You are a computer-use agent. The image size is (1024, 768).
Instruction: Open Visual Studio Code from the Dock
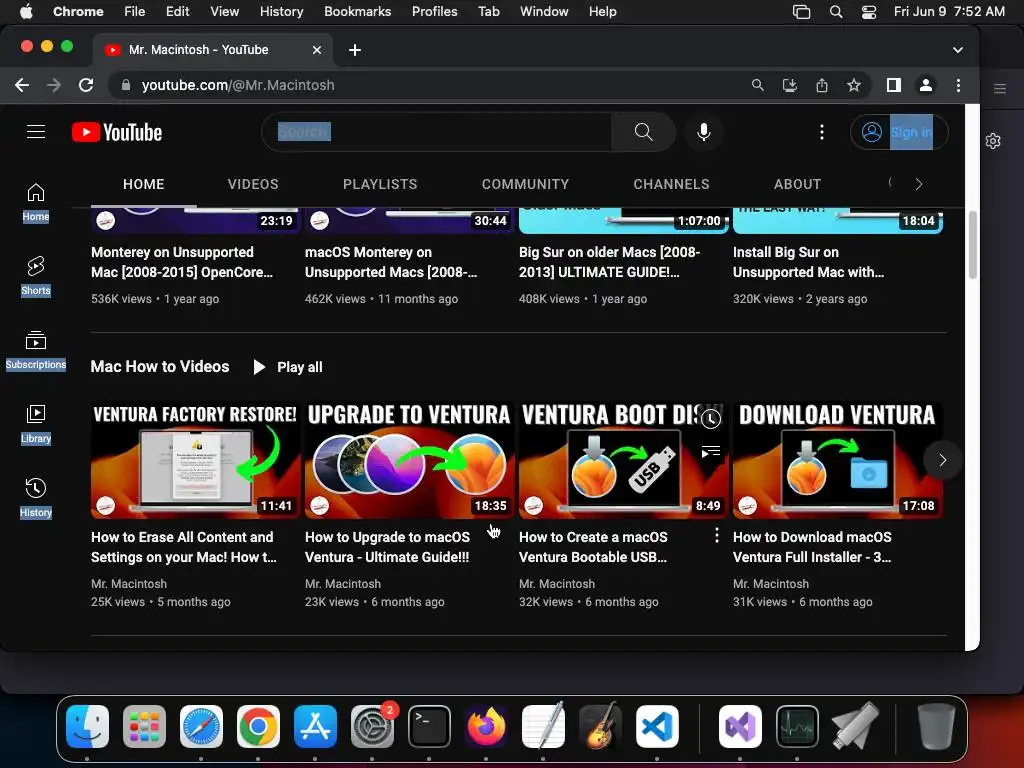tap(657, 726)
